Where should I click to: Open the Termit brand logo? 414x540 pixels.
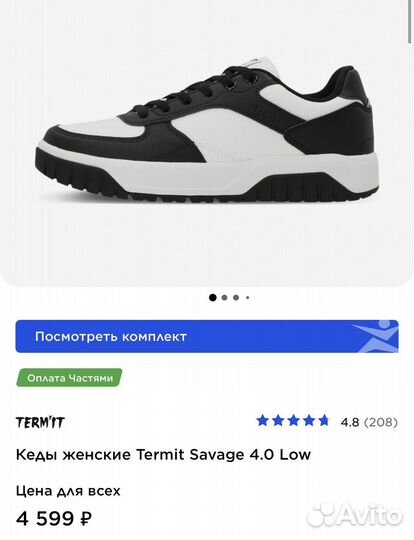[40, 422]
